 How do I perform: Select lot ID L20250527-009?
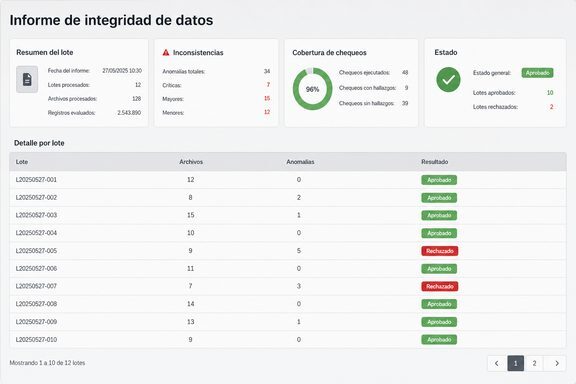(x=36, y=322)
